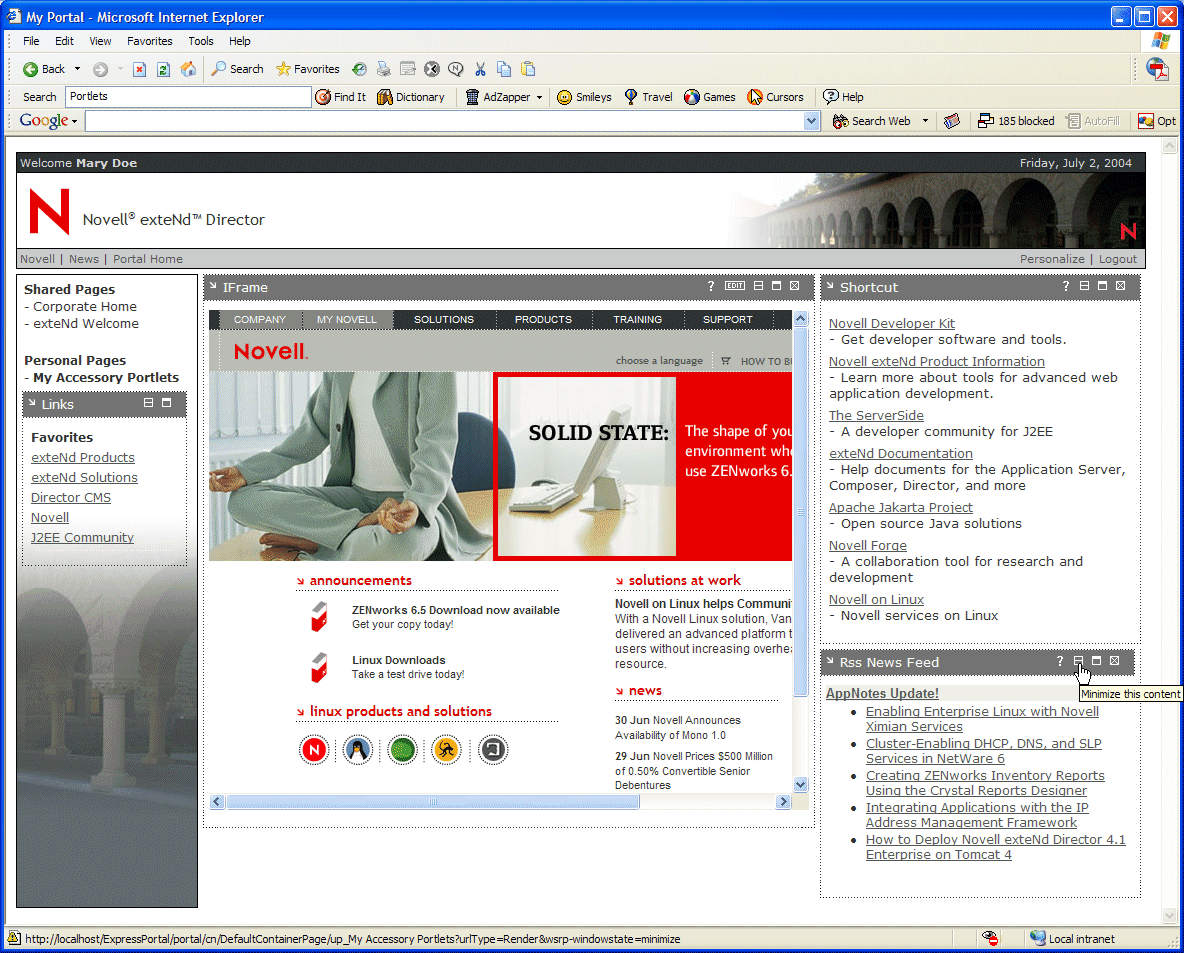Click the browser Back button

pos(44,69)
